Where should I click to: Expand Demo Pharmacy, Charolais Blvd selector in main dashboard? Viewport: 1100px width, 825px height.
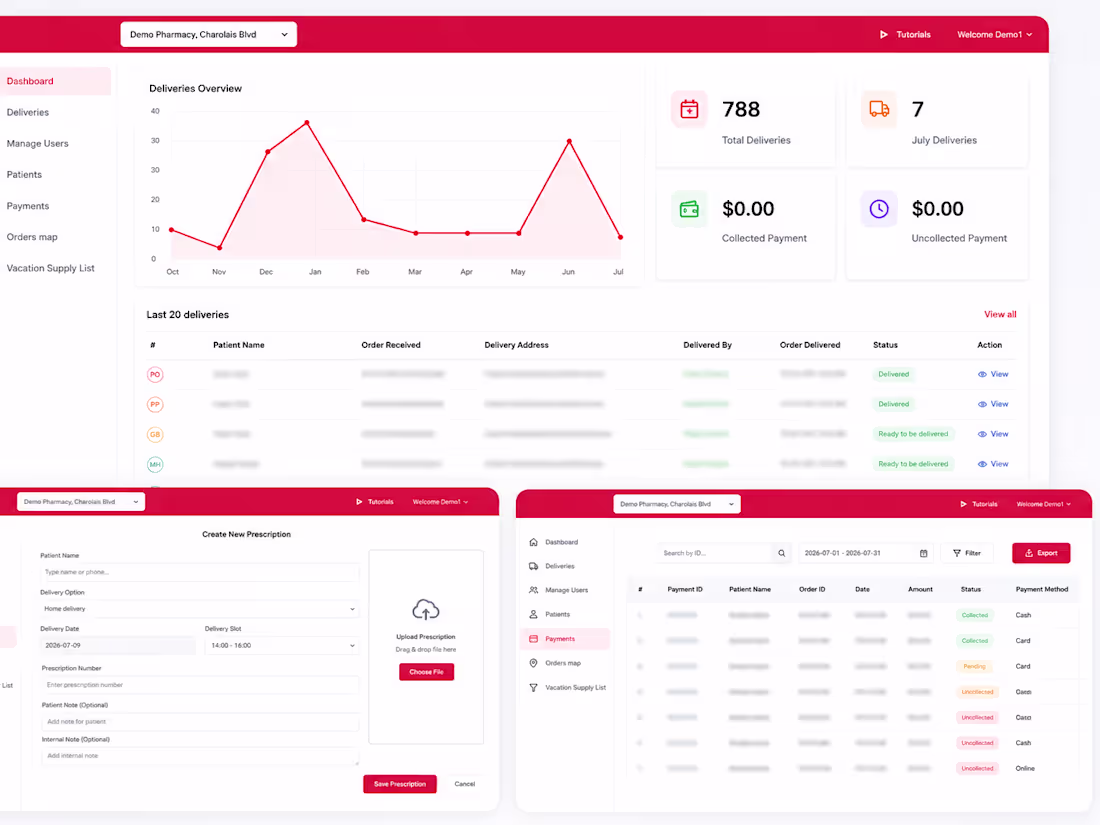(x=209, y=34)
